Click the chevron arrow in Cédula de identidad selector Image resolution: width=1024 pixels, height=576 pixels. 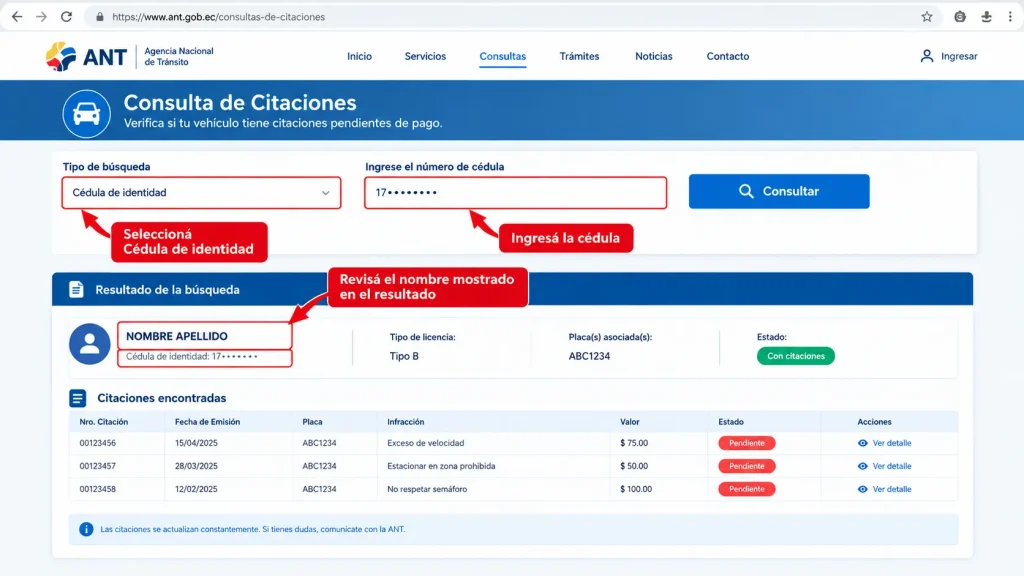point(325,193)
